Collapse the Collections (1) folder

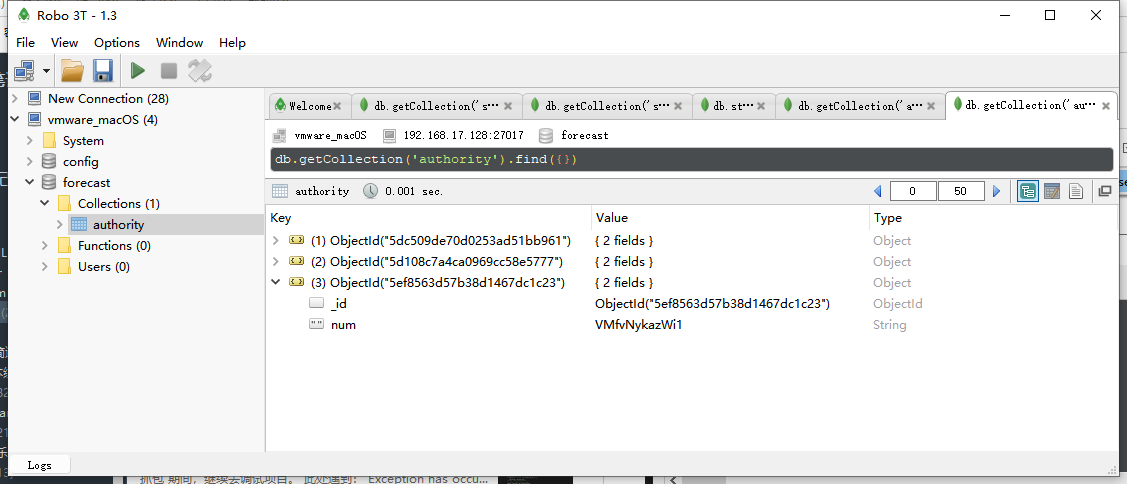click(x=45, y=204)
